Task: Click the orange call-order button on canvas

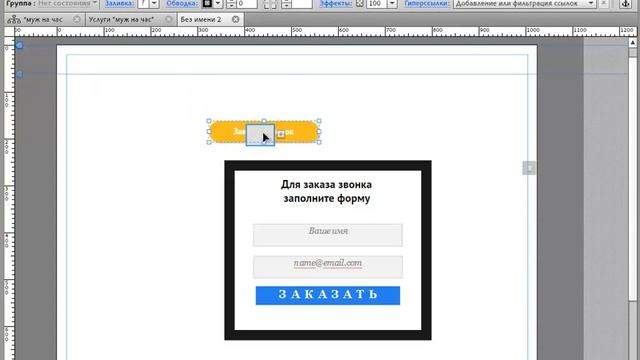Action: click(264, 131)
